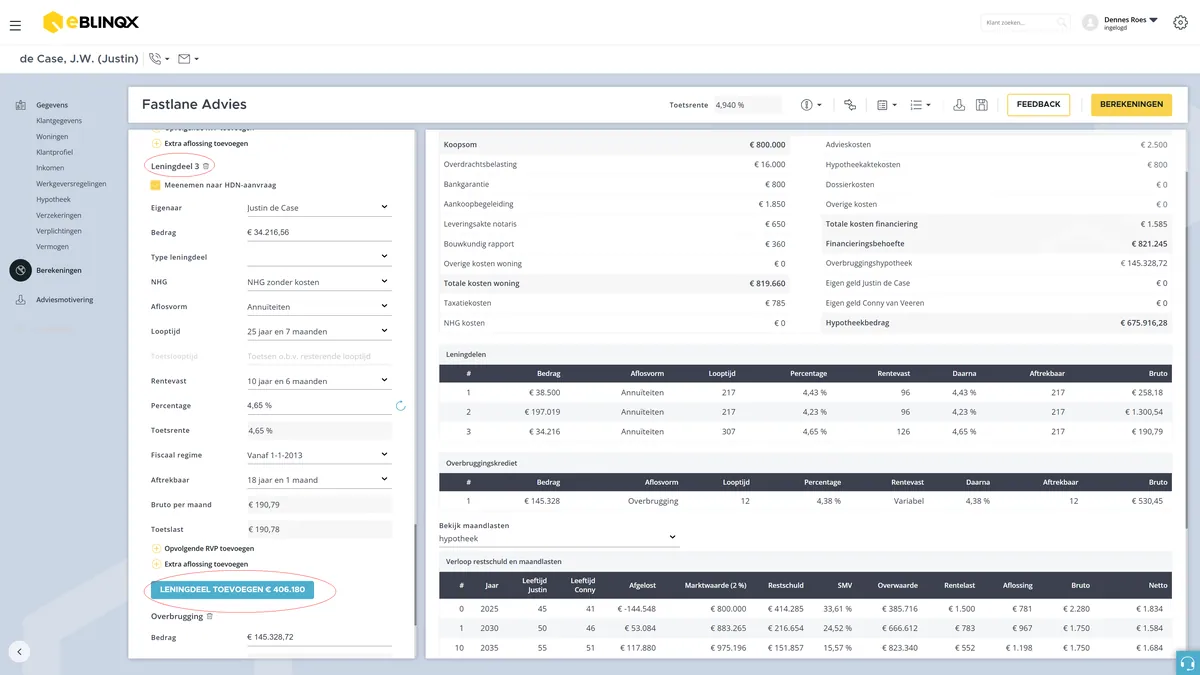Collapse the sidebar with the arrow button
This screenshot has width=1200, height=675.
19,652
